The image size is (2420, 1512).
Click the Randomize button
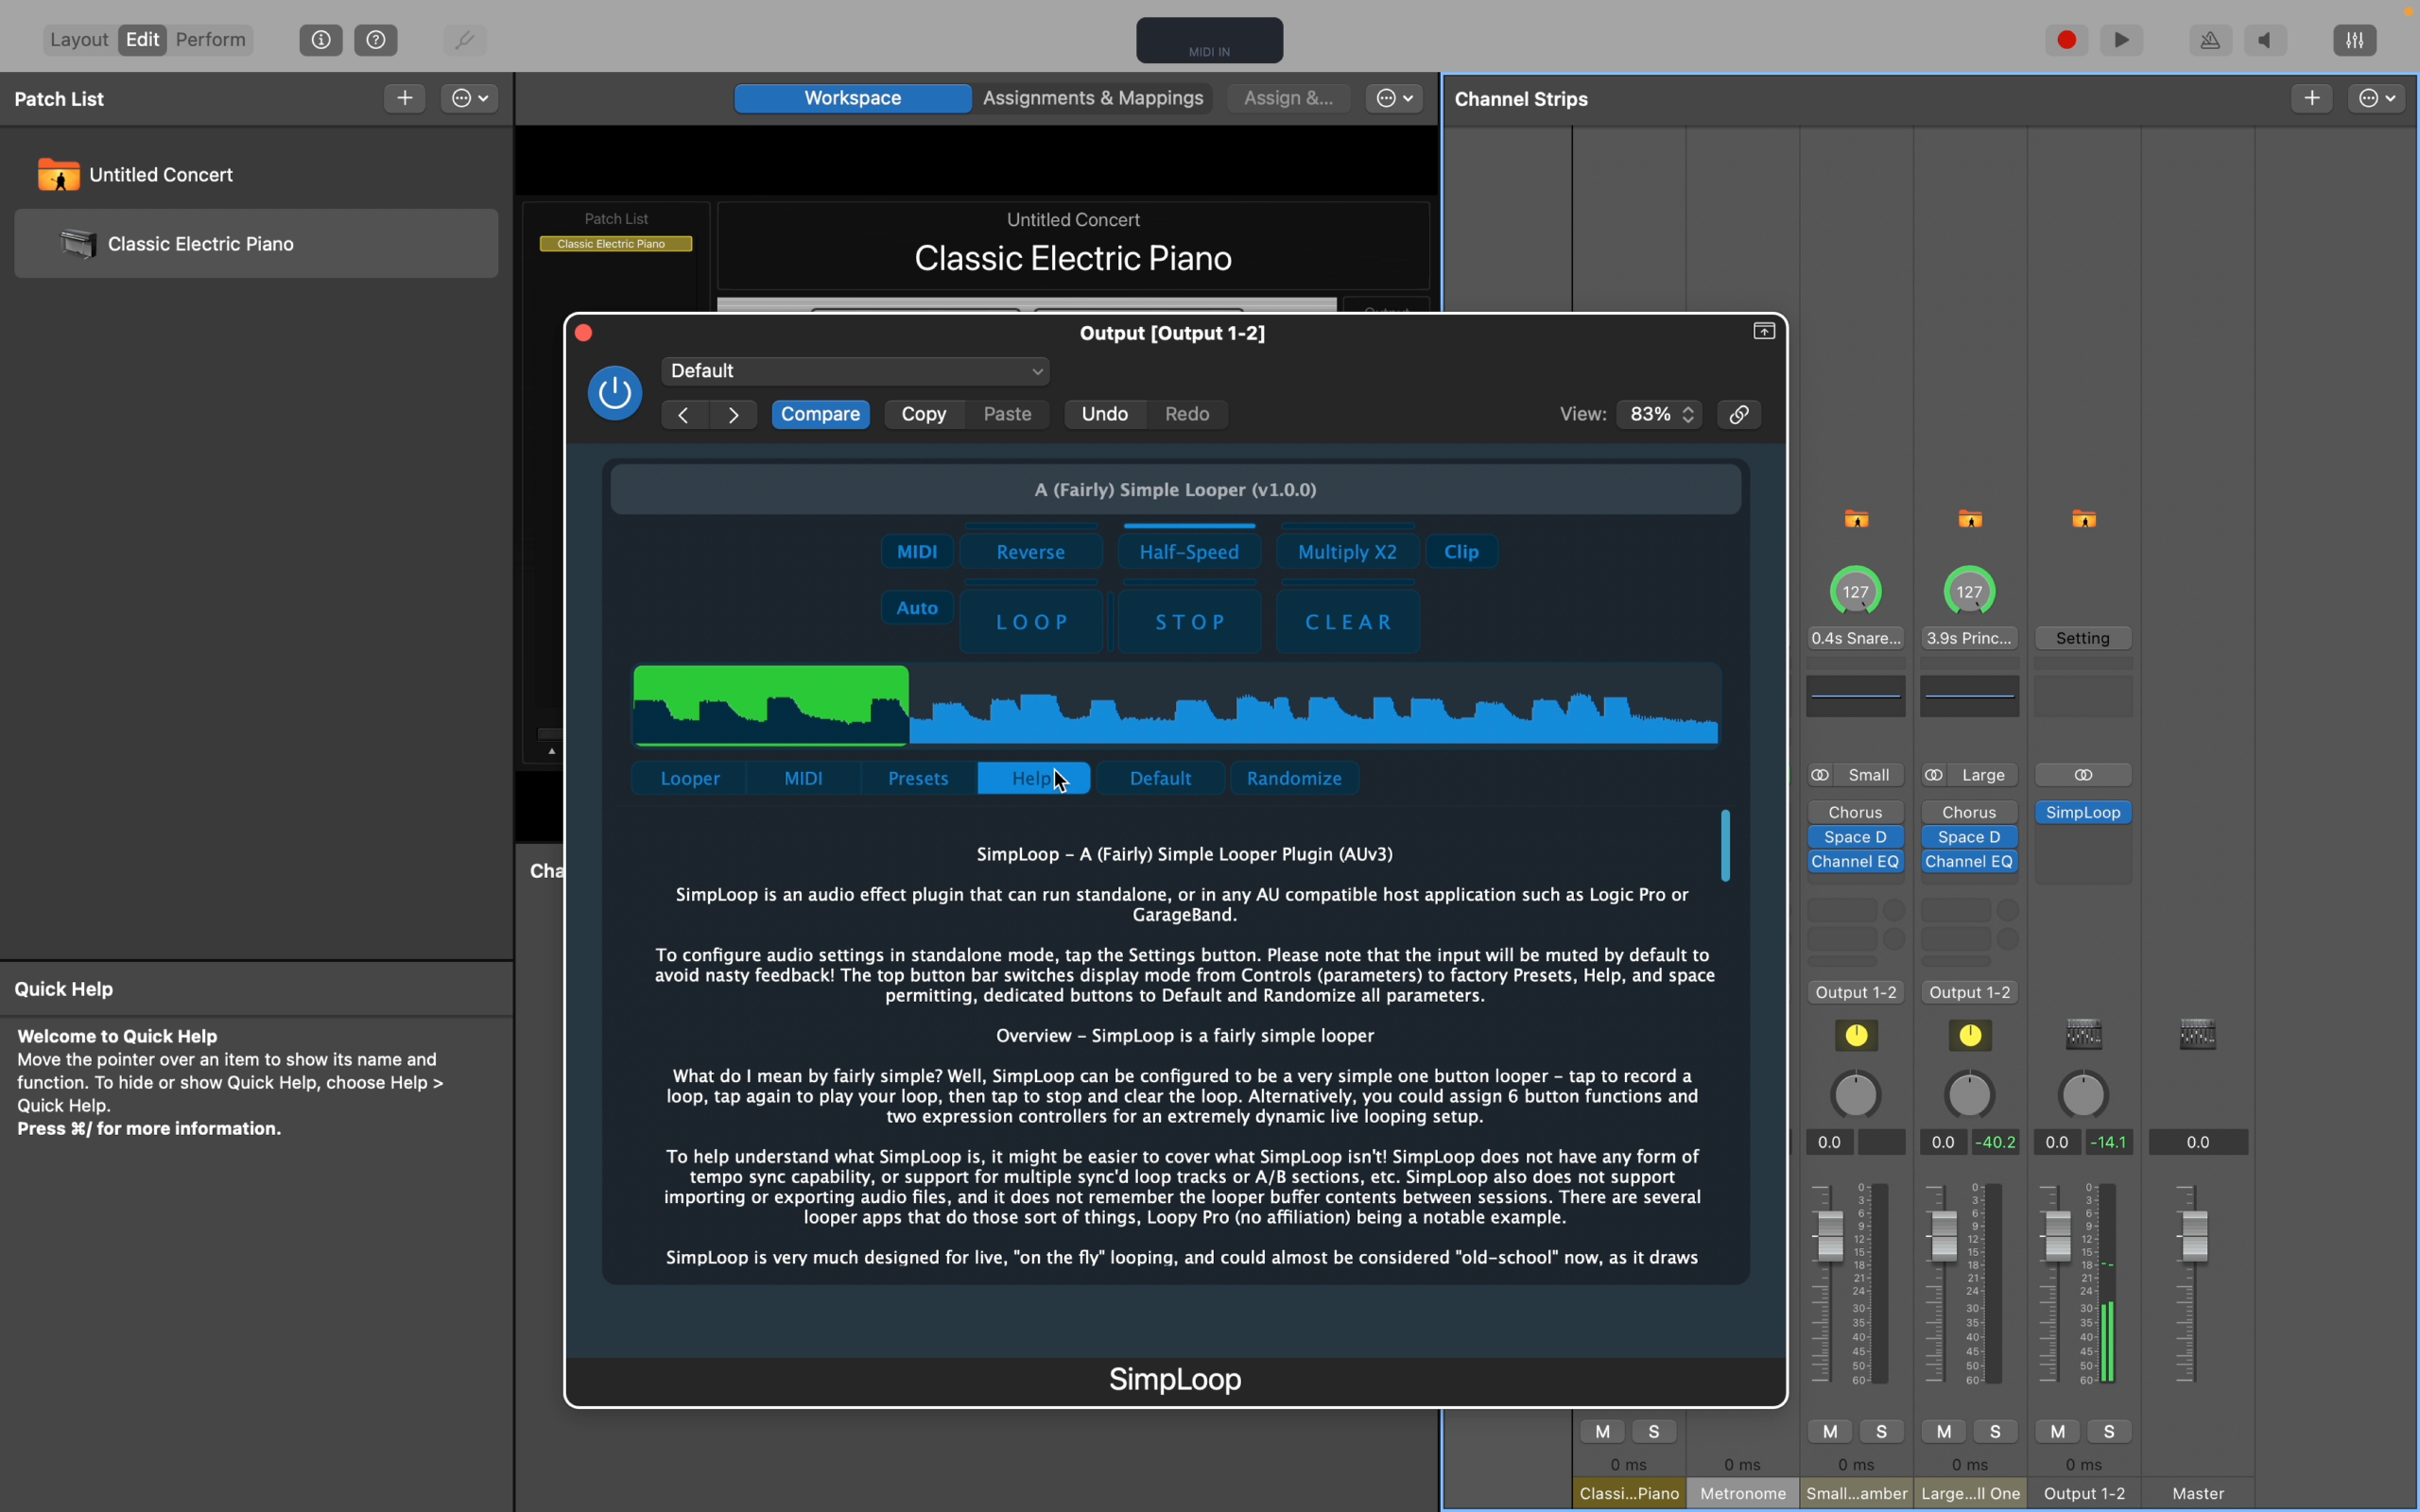pyautogui.click(x=1294, y=778)
